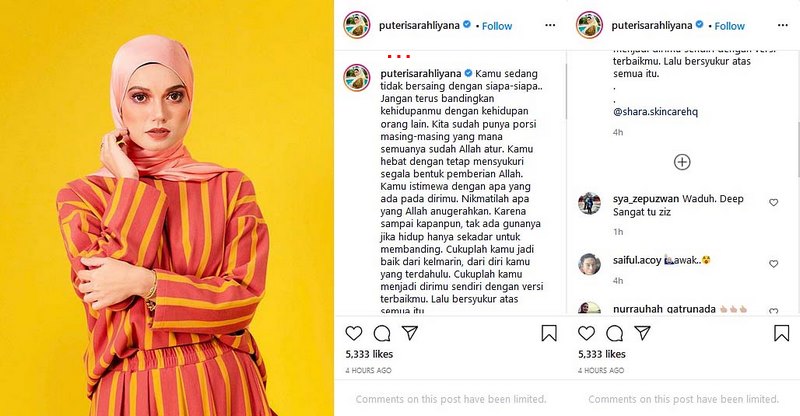Follow puterisarahliyana in right header
Image resolution: width=800 pixels, height=416 pixels.
(x=730, y=26)
